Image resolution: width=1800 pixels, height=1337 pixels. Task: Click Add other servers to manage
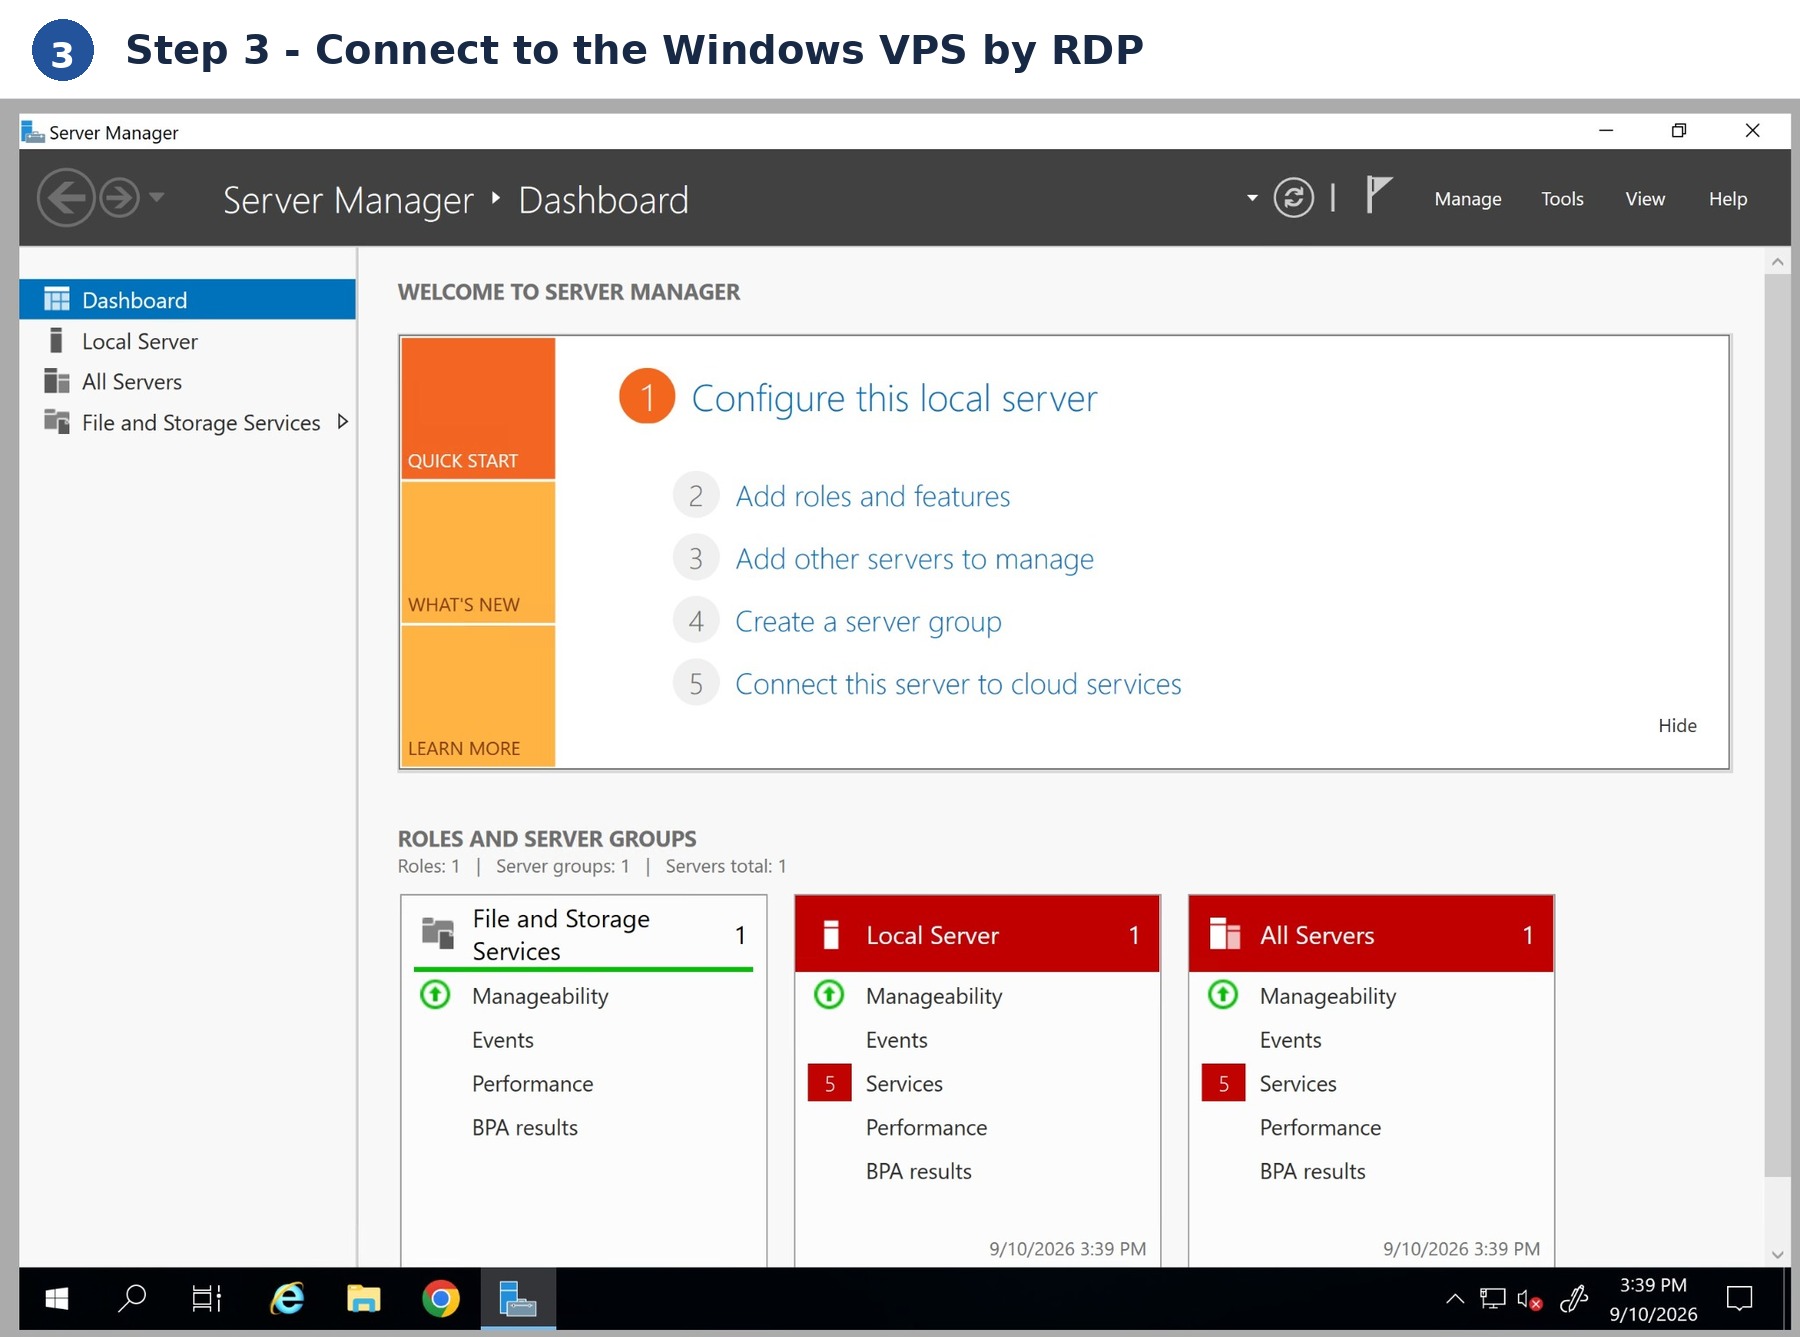coord(915,559)
